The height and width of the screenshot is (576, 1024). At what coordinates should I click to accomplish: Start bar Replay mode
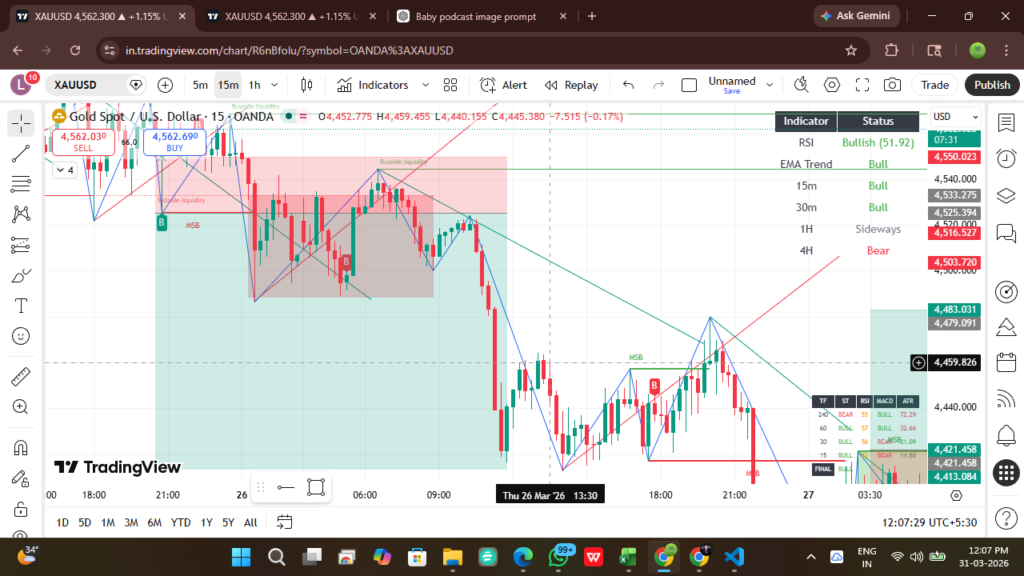pyautogui.click(x=571, y=85)
